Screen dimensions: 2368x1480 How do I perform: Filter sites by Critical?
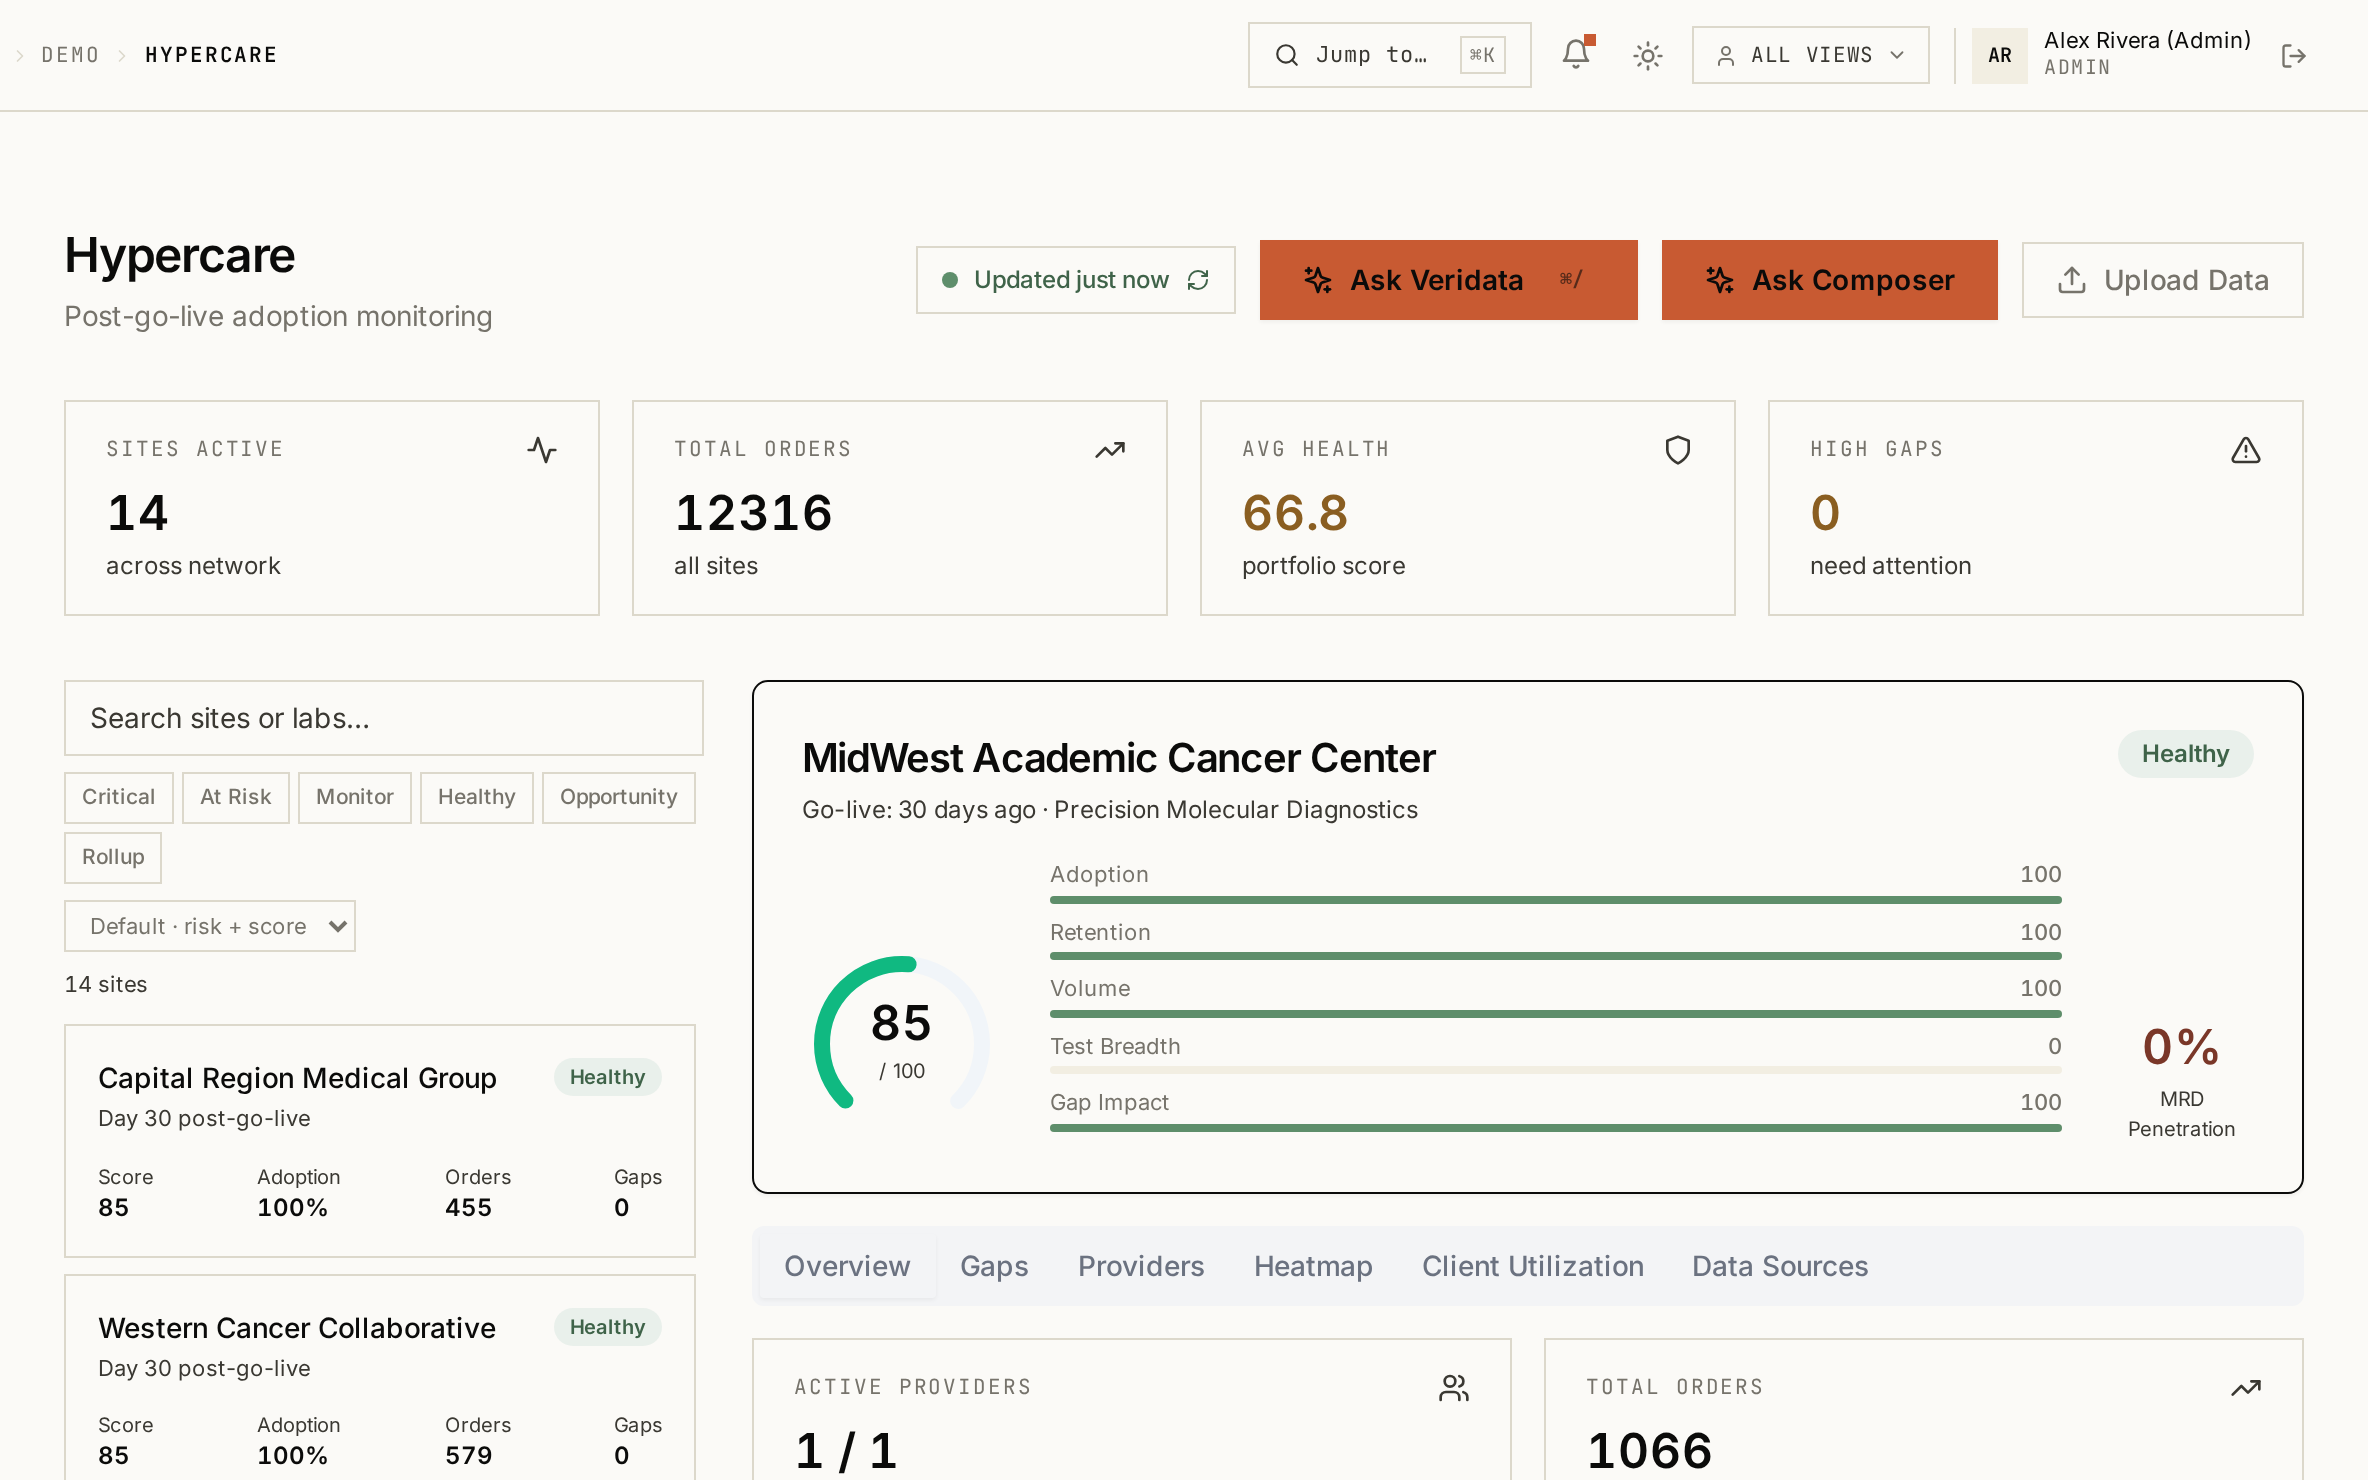pos(119,797)
